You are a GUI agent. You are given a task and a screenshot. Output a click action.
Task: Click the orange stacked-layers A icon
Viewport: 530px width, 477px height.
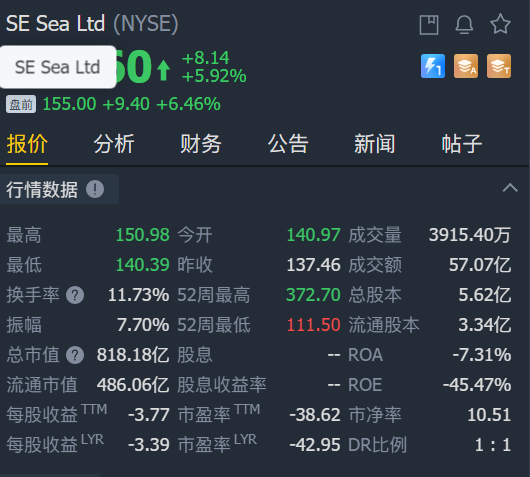(x=466, y=66)
